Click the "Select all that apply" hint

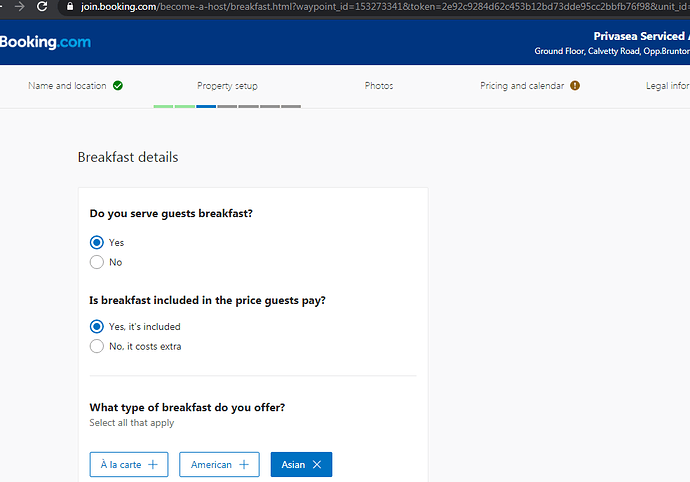pos(132,423)
